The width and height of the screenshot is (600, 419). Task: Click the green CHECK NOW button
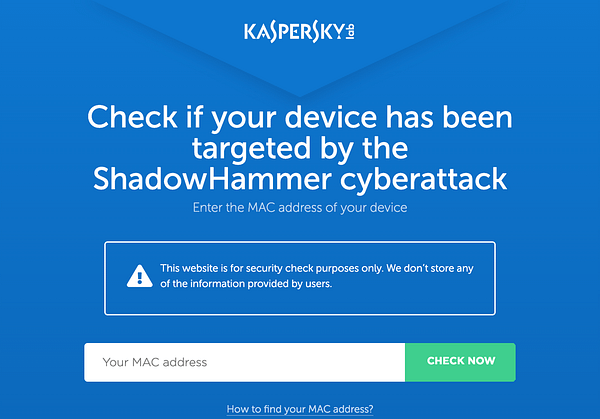[x=460, y=362]
